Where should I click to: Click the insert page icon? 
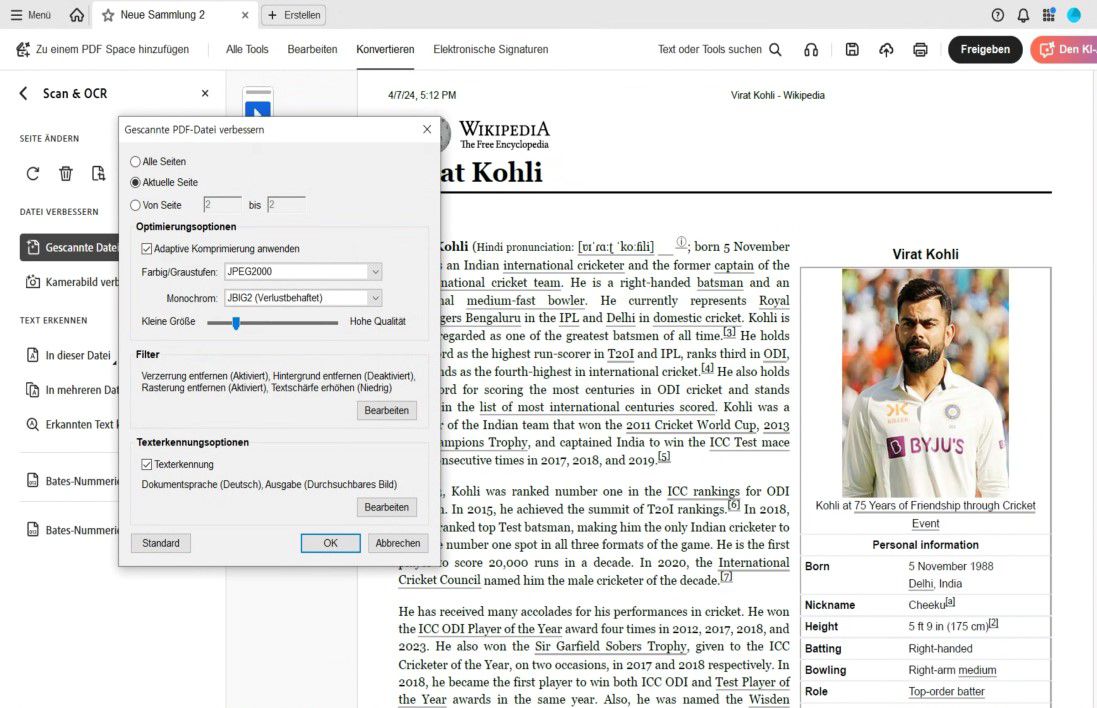pyautogui.click(x=98, y=173)
